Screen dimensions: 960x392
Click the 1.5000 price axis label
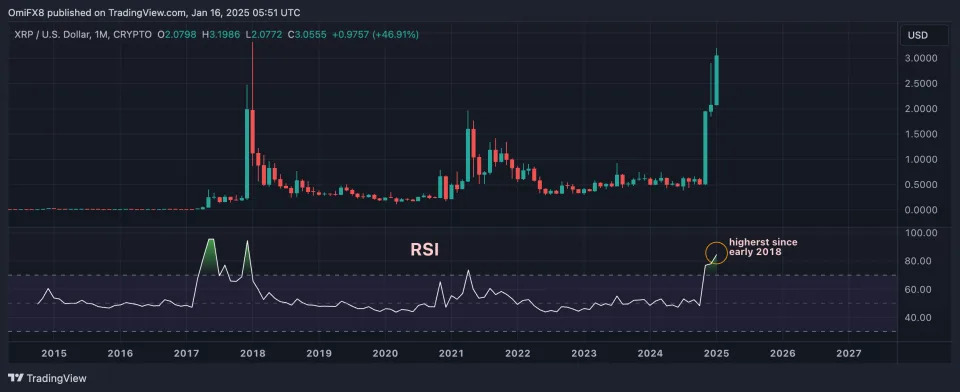920,134
